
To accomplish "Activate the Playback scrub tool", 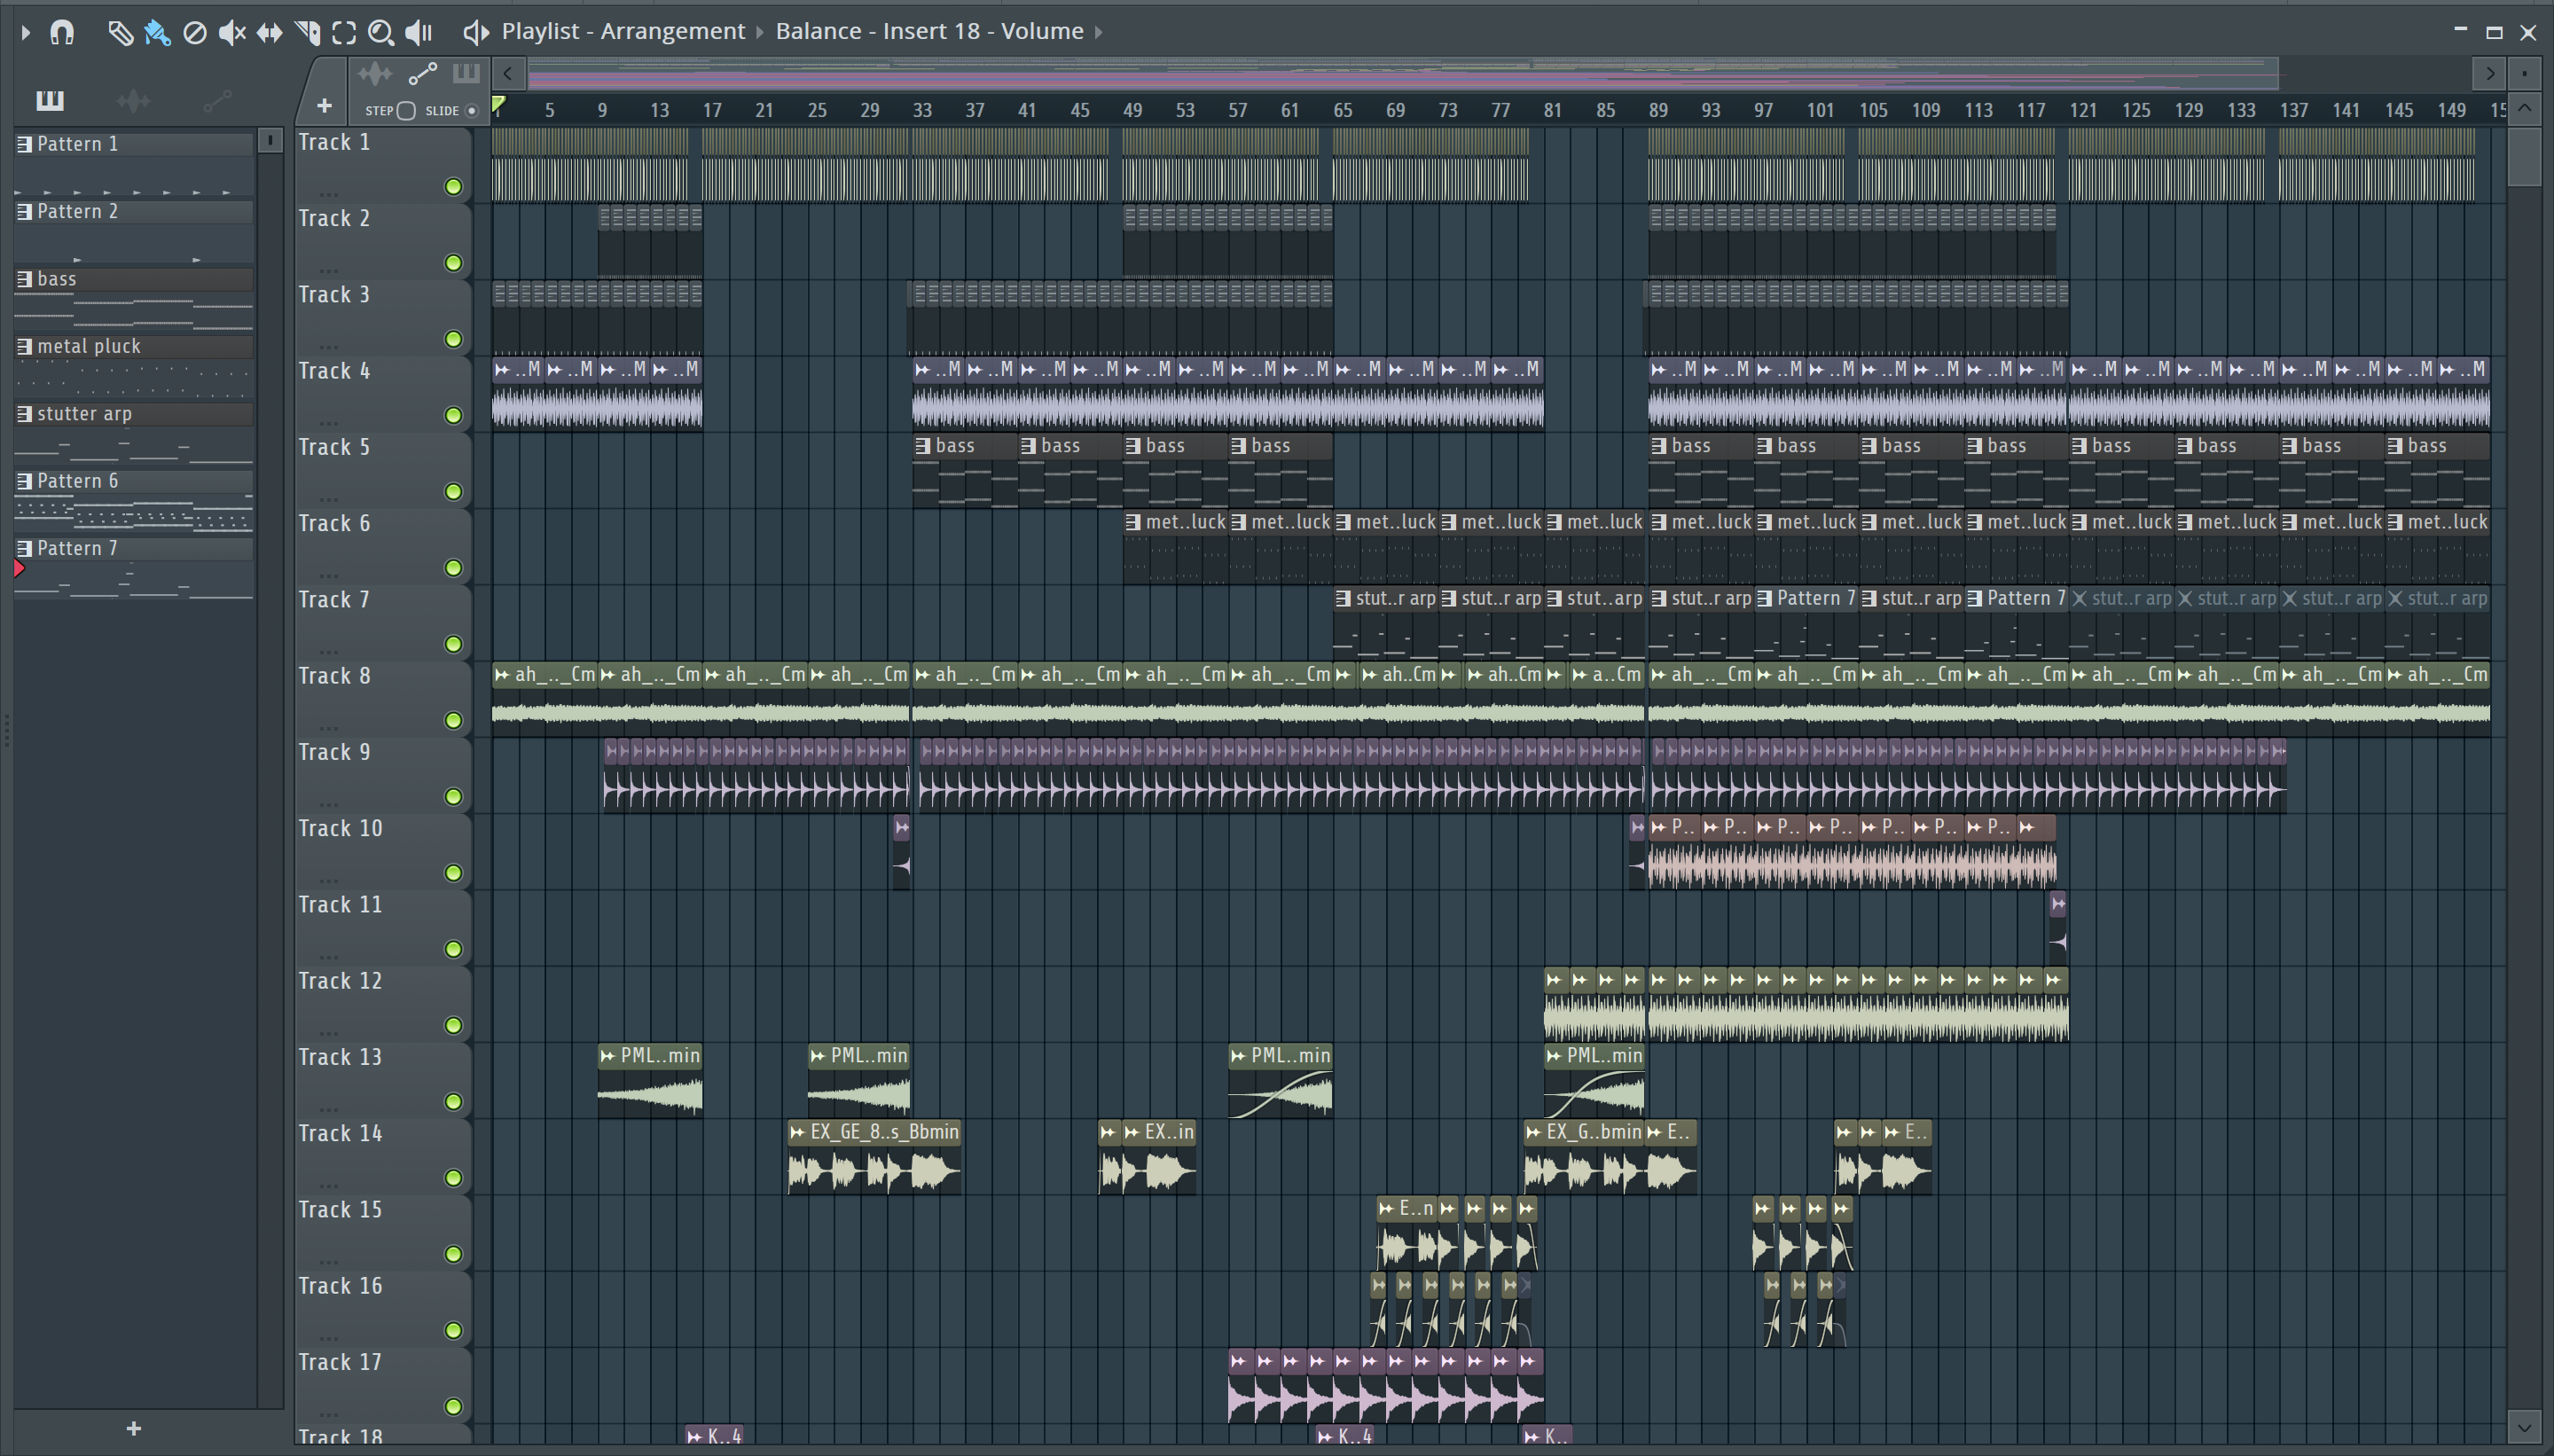I will (418, 33).
